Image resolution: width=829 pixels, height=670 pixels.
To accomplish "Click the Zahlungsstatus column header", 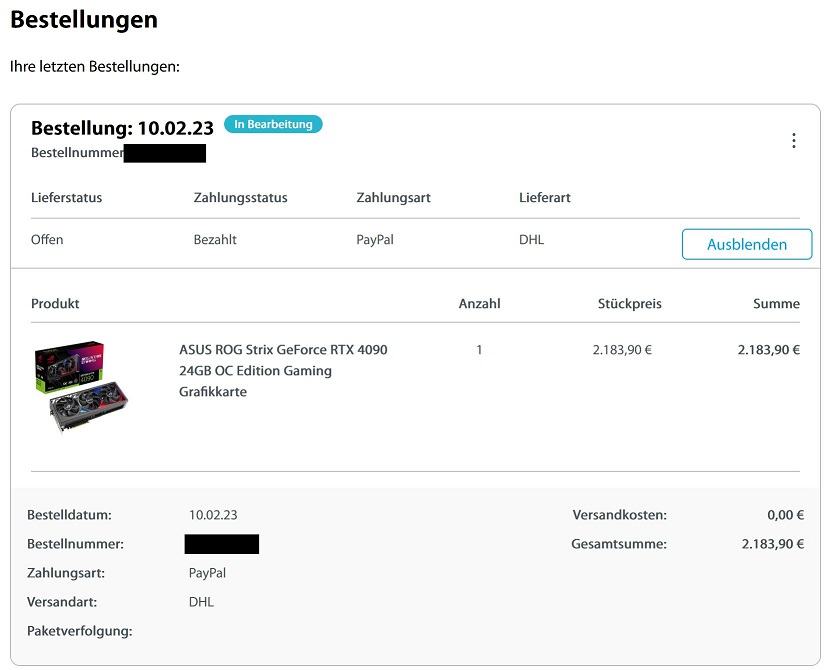I will tap(240, 198).
